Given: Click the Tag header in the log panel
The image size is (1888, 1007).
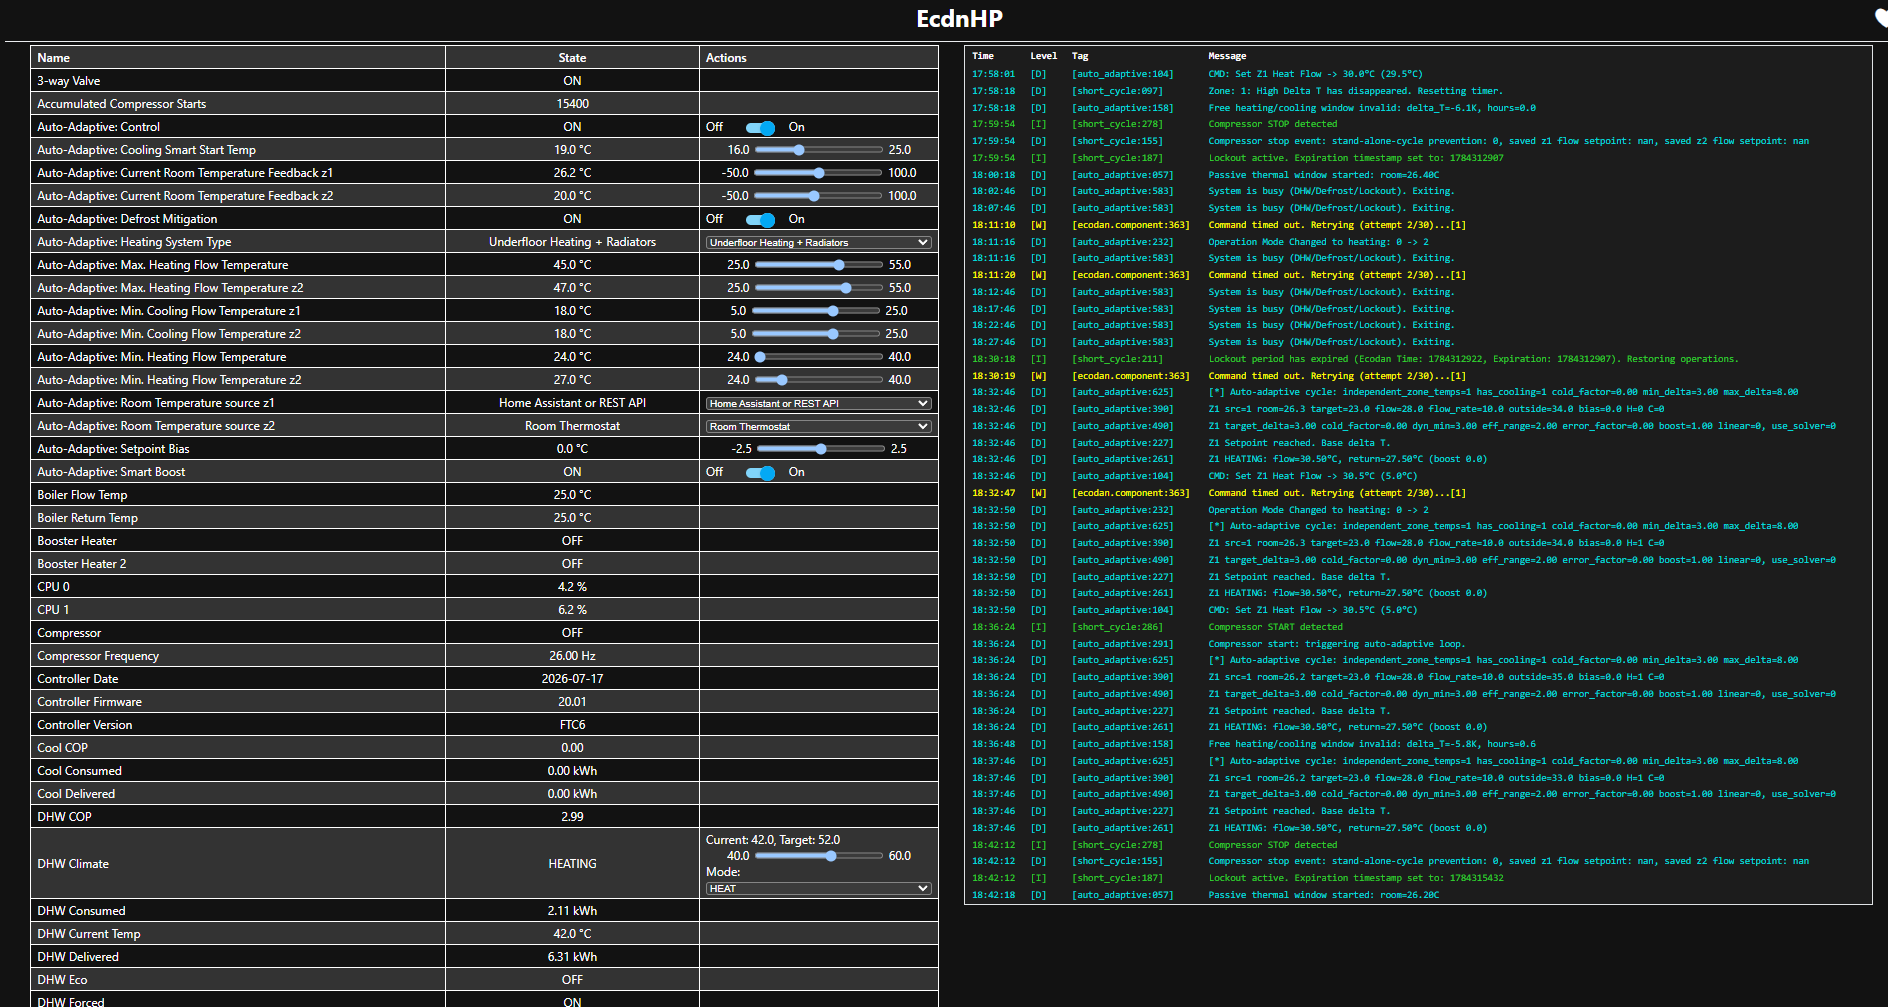Looking at the screenshot, I should [x=1080, y=56].
